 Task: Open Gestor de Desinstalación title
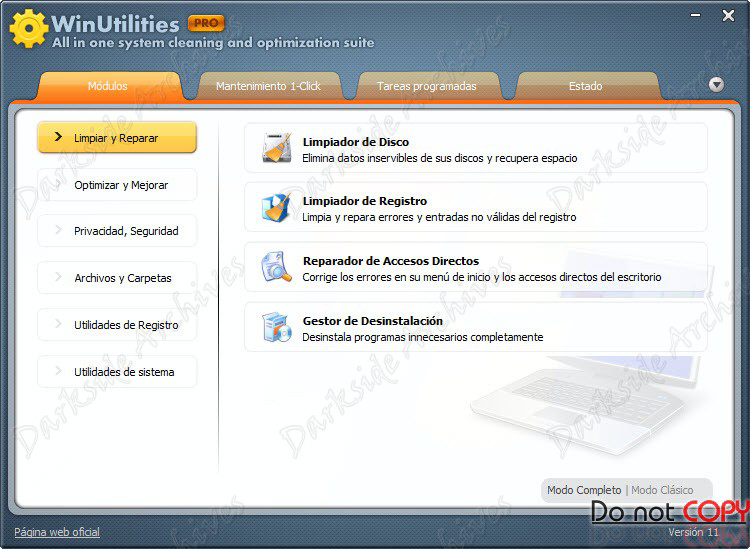(373, 321)
